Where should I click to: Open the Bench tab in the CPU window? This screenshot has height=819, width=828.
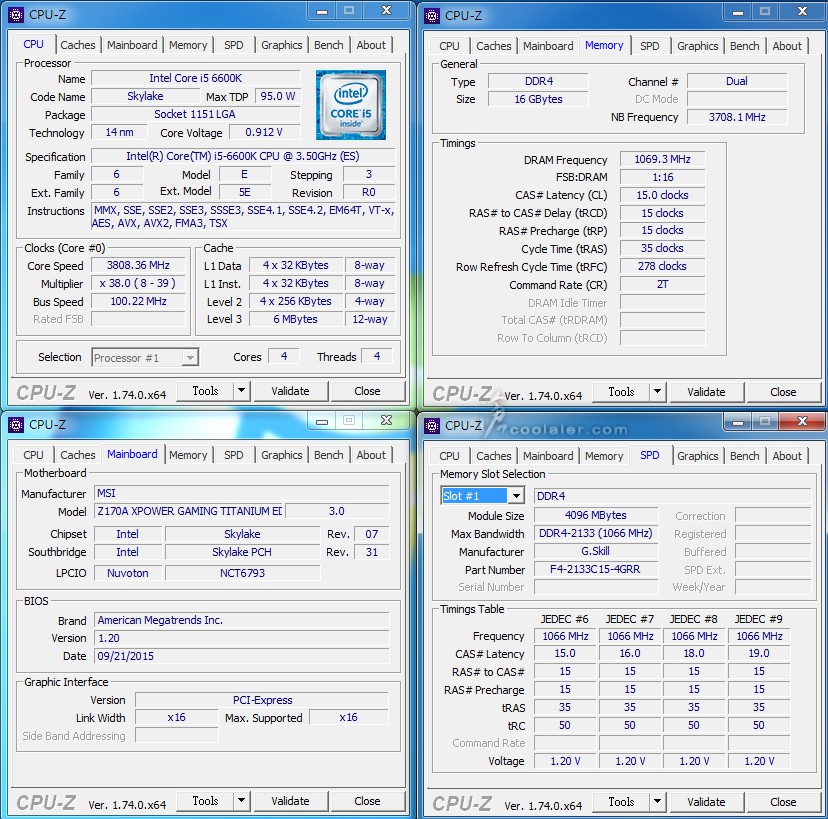pyautogui.click(x=328, y=45)
